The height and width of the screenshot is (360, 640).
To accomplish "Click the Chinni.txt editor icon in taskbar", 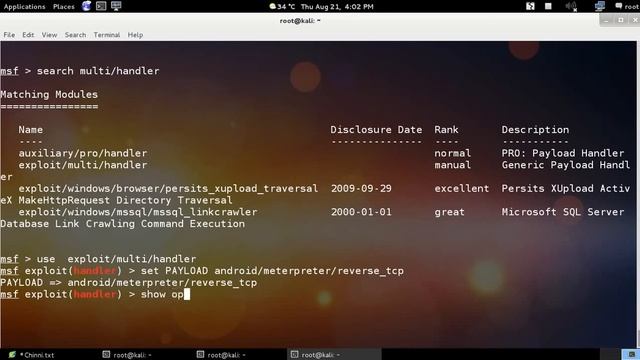I will click(12, 355).
